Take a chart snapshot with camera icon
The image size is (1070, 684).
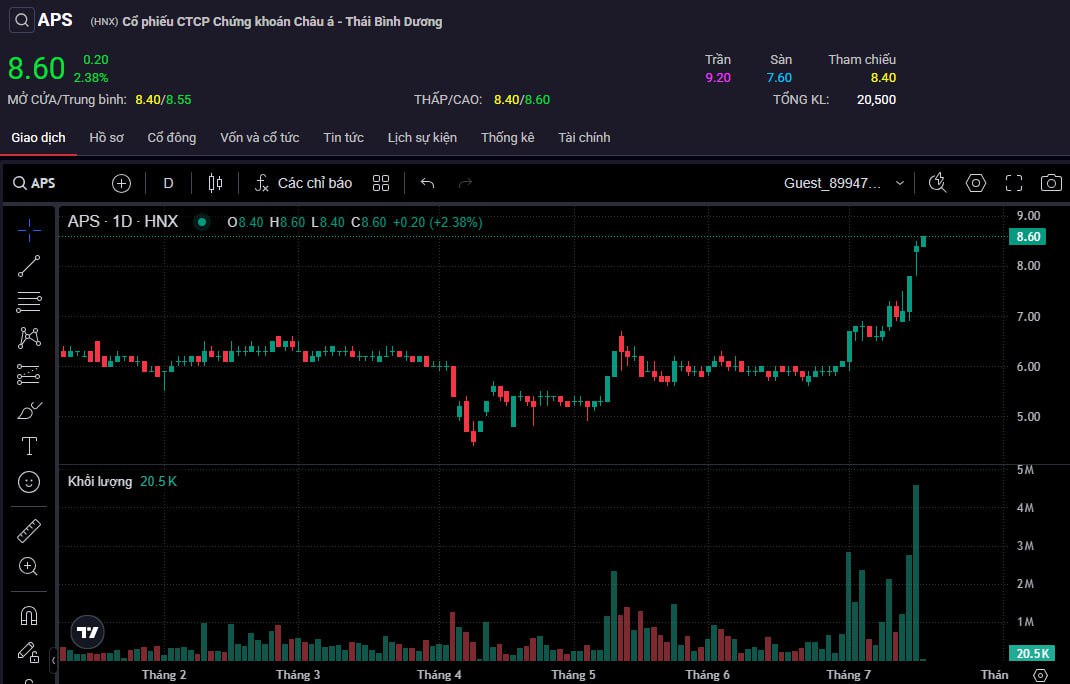point(1051,183)
